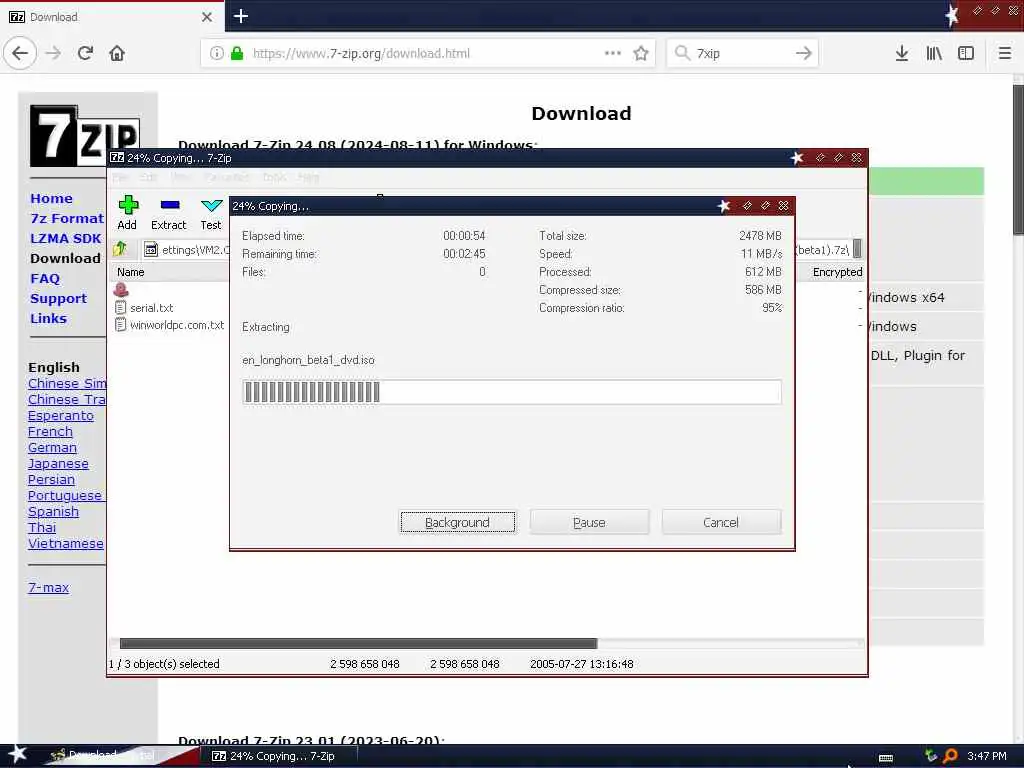Click the 7-Zip horizontal scrollbar thumb
Image resolution: width=1024 pixels, height=768 pixels.
pos(358,643)
